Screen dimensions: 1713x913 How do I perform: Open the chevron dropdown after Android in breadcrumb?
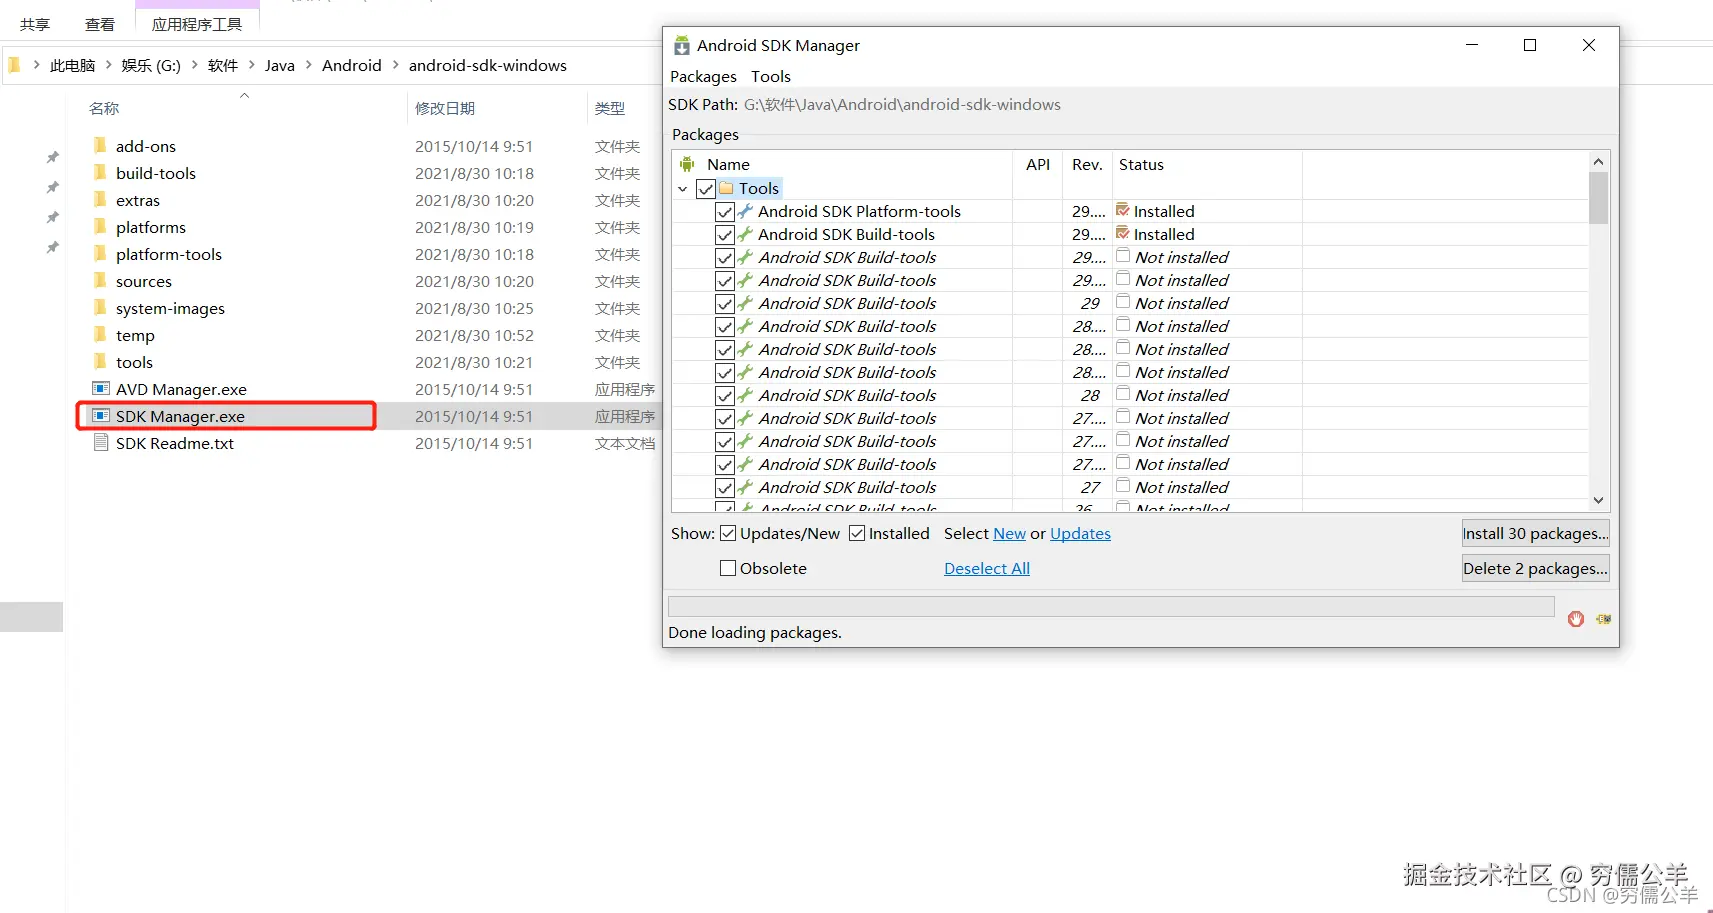point(395,65)
